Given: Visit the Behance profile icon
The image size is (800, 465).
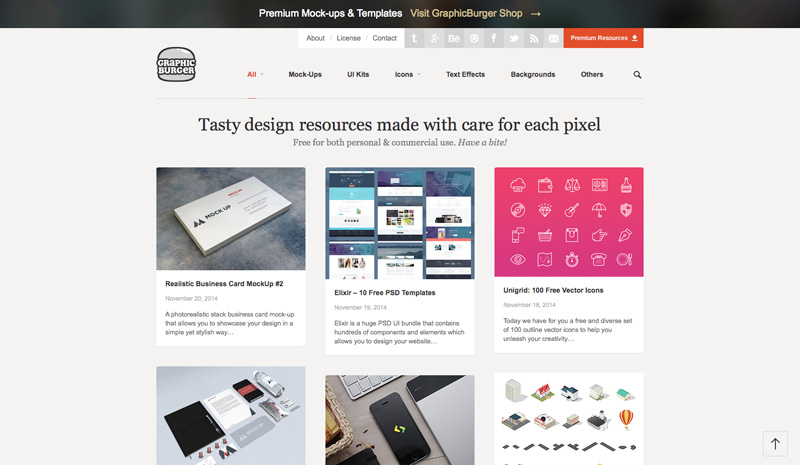Looking at the screenshot, I should (454, 38).
